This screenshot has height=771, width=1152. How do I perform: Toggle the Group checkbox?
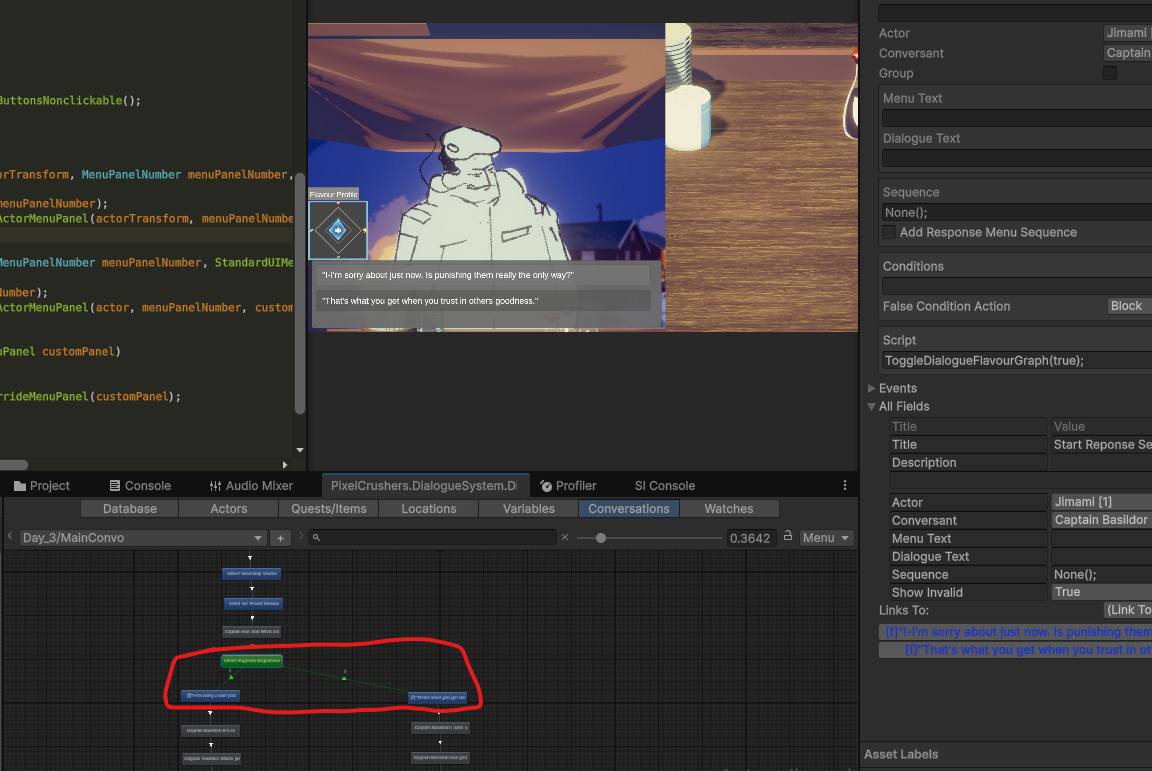1110,73
